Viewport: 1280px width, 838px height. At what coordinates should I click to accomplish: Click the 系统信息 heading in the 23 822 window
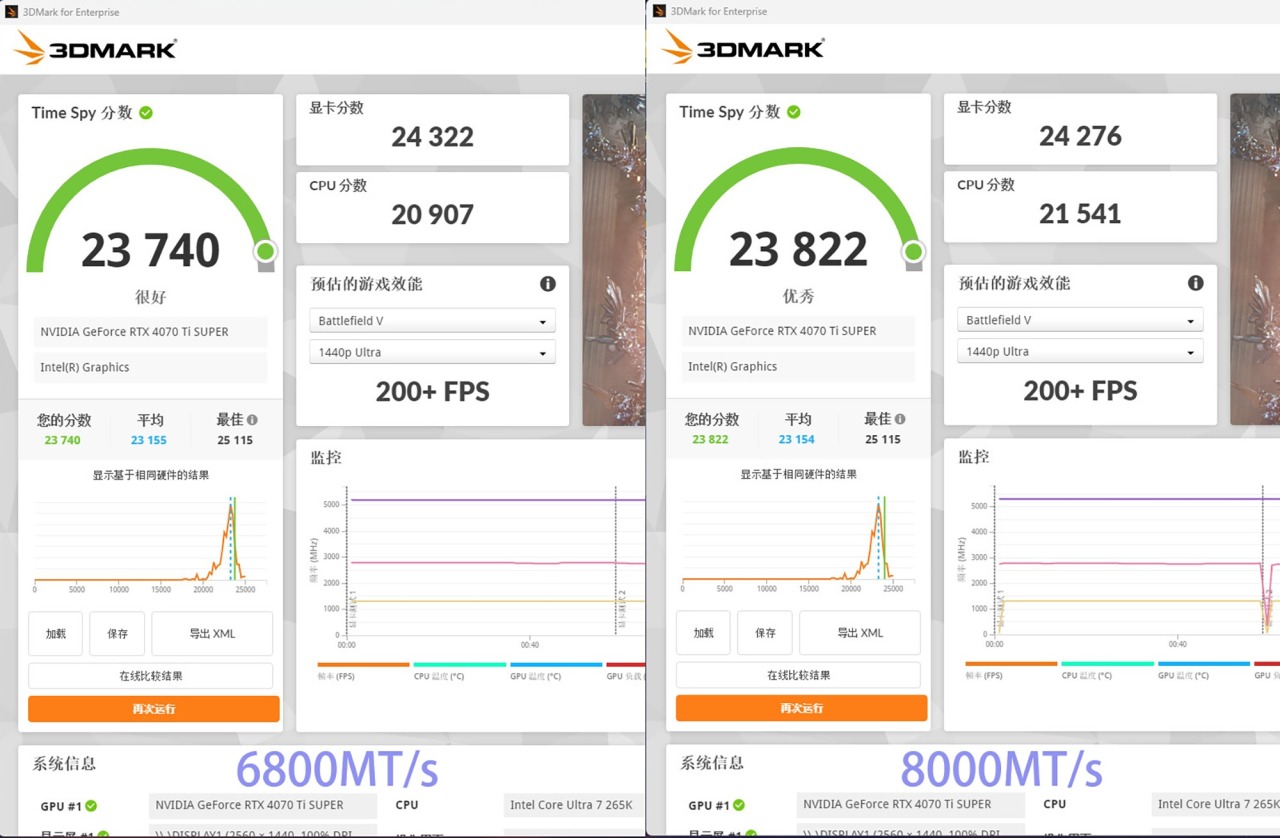pyautogui.click(x=712, y=763)
